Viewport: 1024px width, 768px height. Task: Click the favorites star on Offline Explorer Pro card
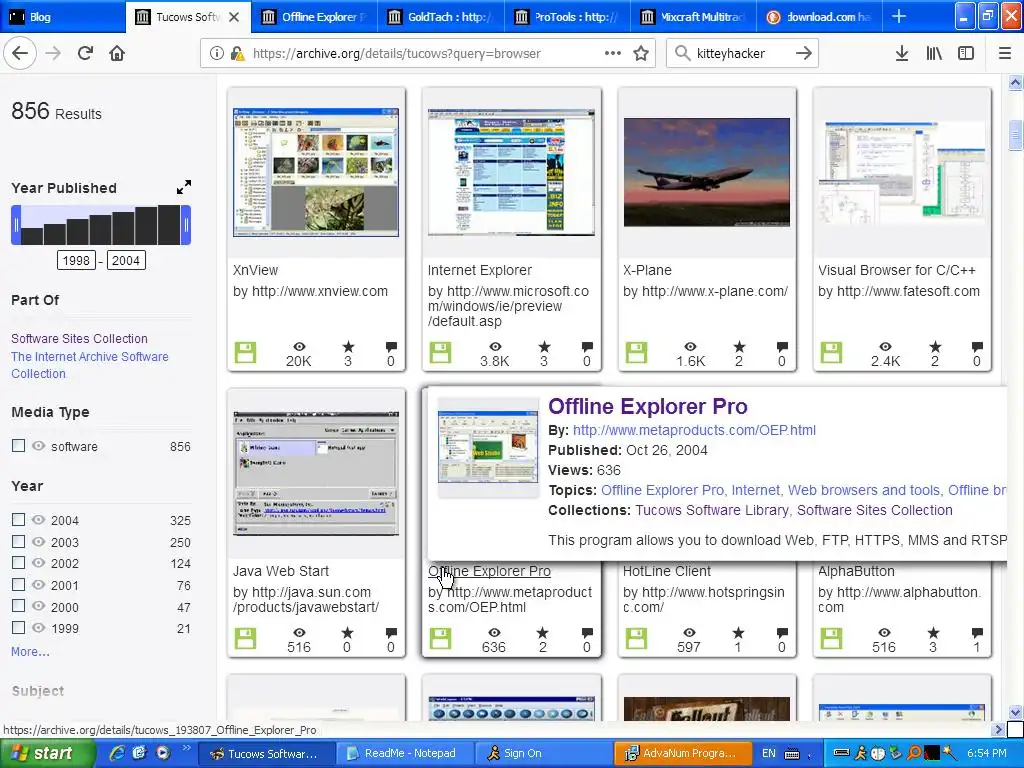pyautogui.click(x=543, y=632)
